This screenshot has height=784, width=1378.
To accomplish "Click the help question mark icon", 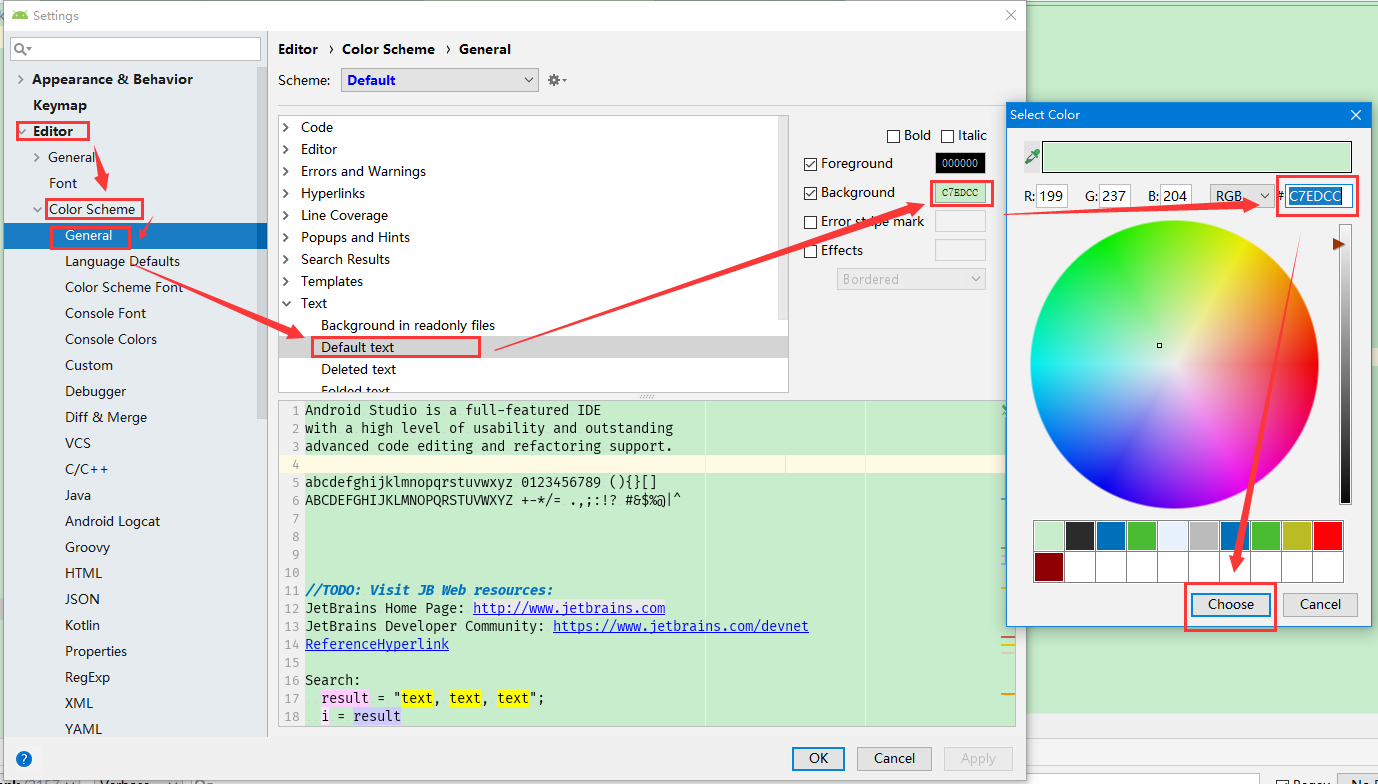I will point(24,759).
